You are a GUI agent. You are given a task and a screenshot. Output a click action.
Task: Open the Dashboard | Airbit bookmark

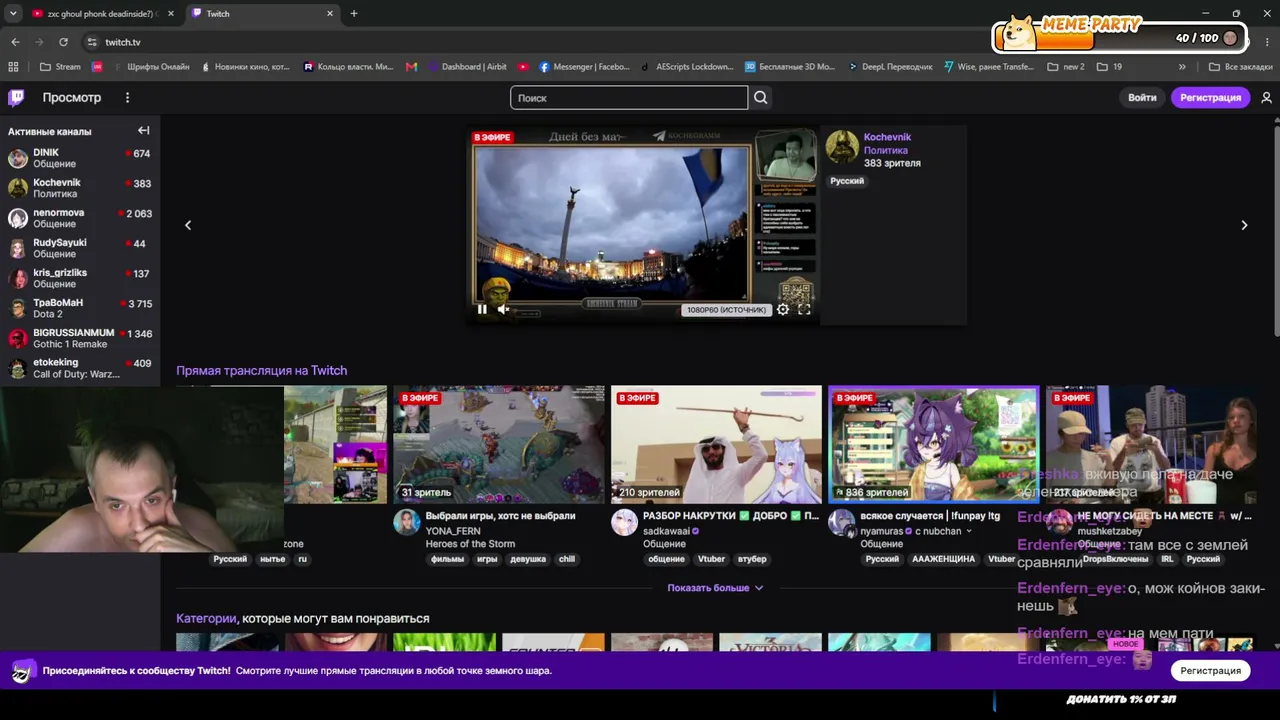point(467,67)
